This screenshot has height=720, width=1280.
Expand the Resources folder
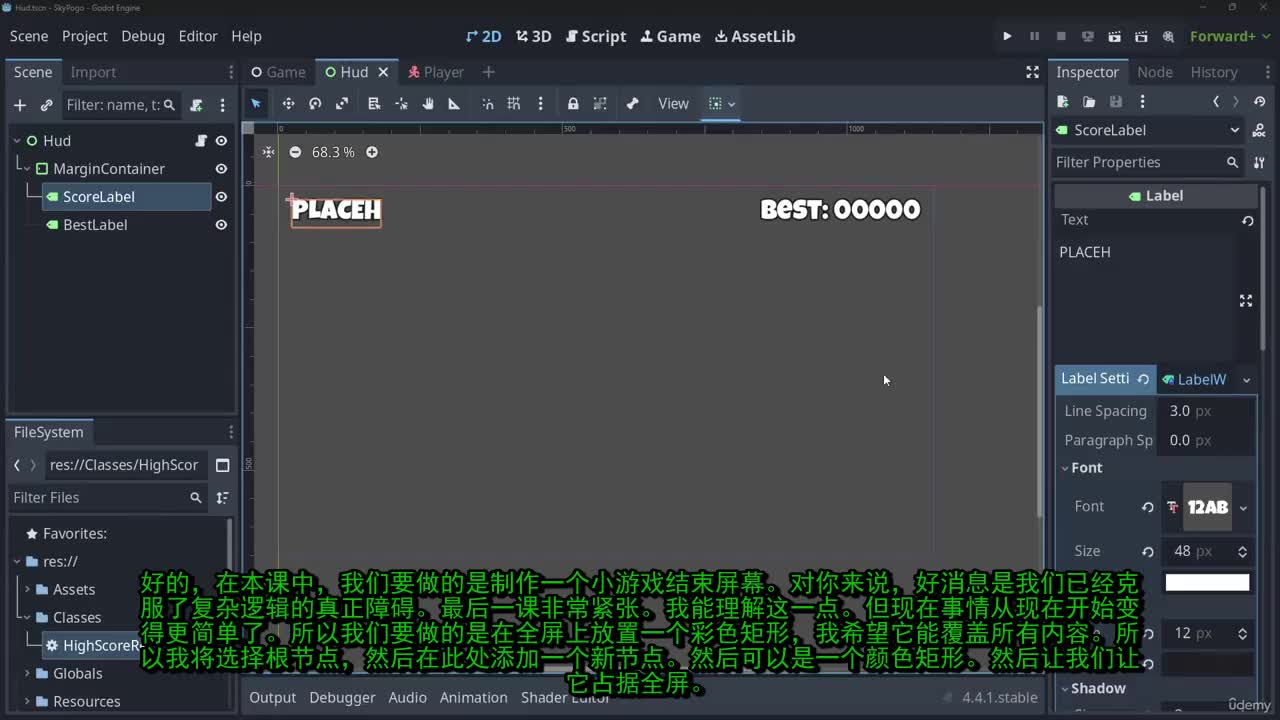click(27, 702)
